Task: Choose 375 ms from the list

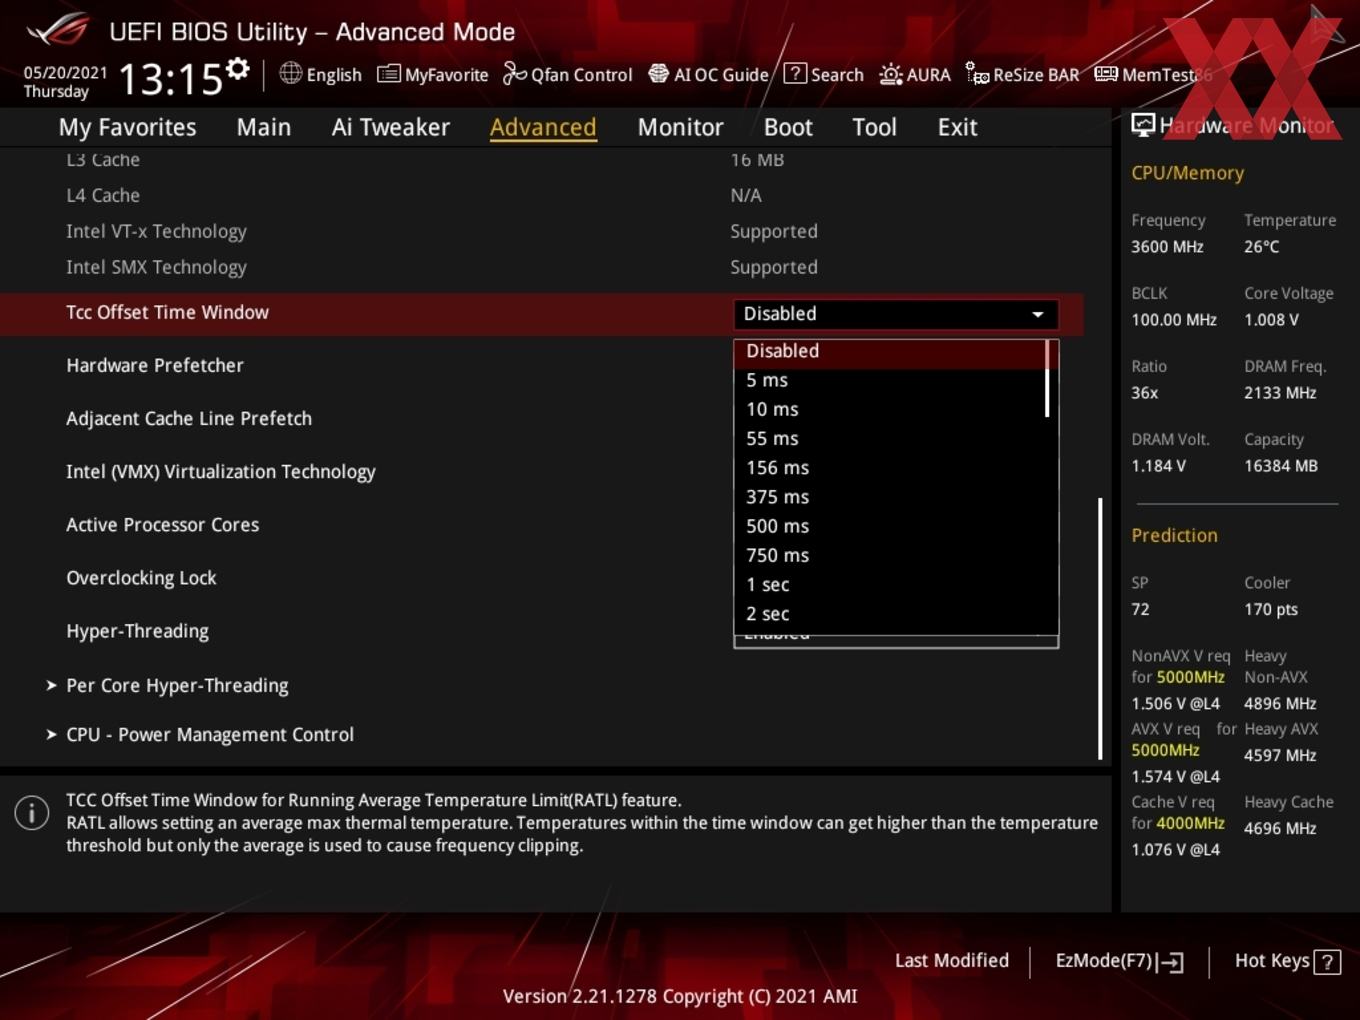Action: coord(890,496)
